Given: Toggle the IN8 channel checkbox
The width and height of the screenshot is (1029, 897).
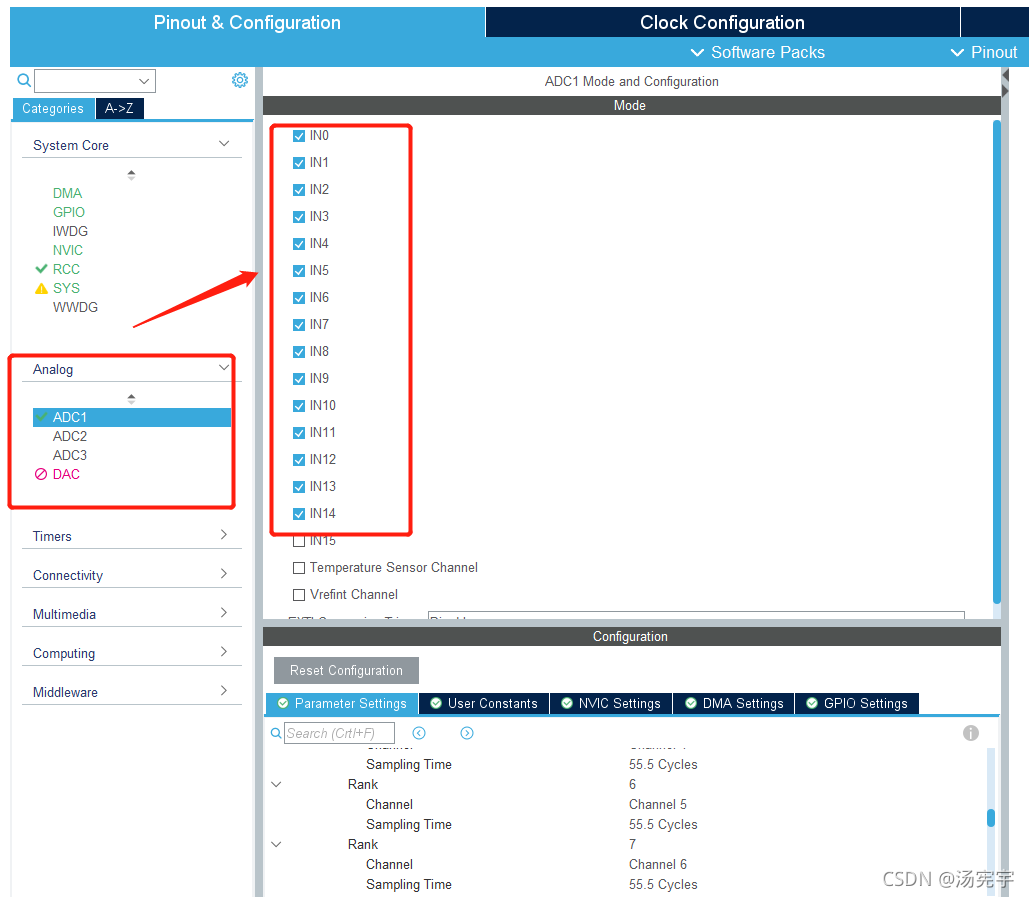Looking at the screenshot, I should tap(299, 352).
